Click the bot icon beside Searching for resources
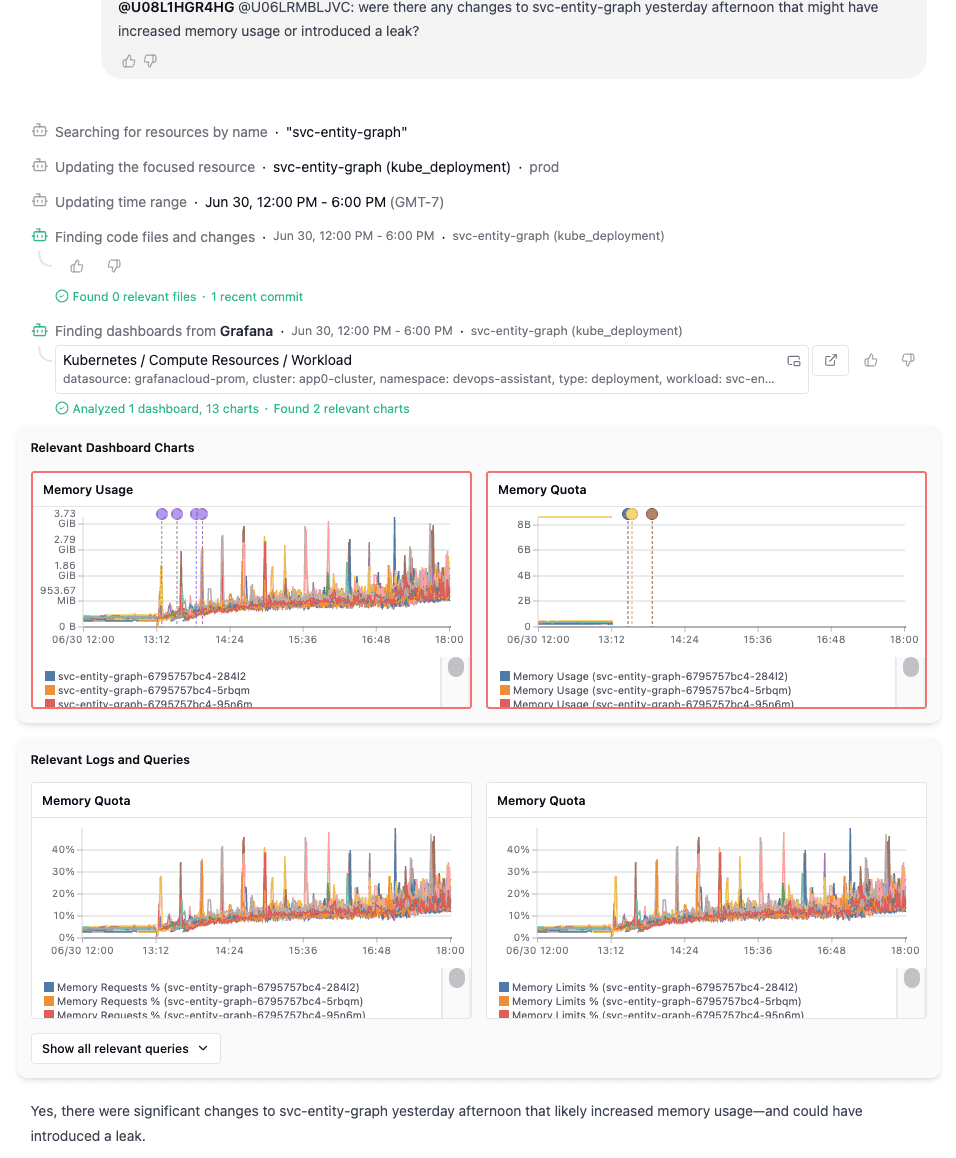Viewport: 956px width, 1158px height. click(x=40, y=131)
